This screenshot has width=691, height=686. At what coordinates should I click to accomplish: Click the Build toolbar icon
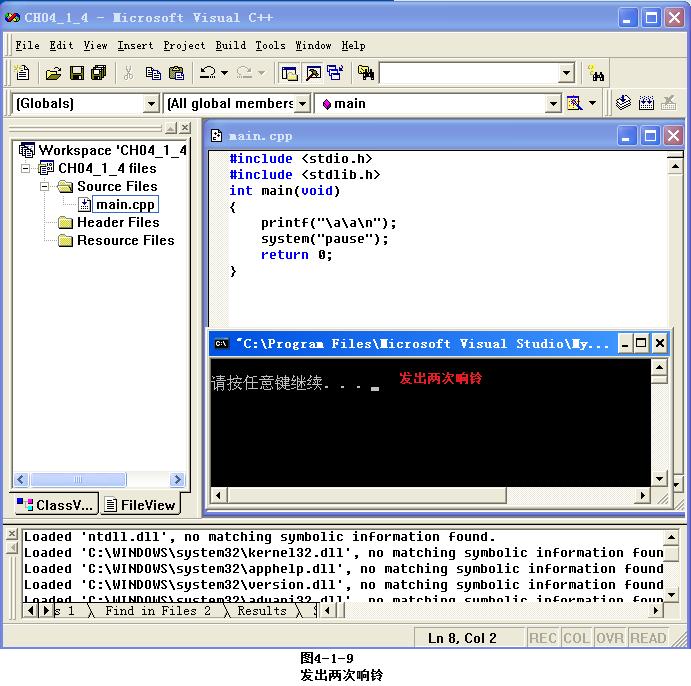click(x=646, y=103)
